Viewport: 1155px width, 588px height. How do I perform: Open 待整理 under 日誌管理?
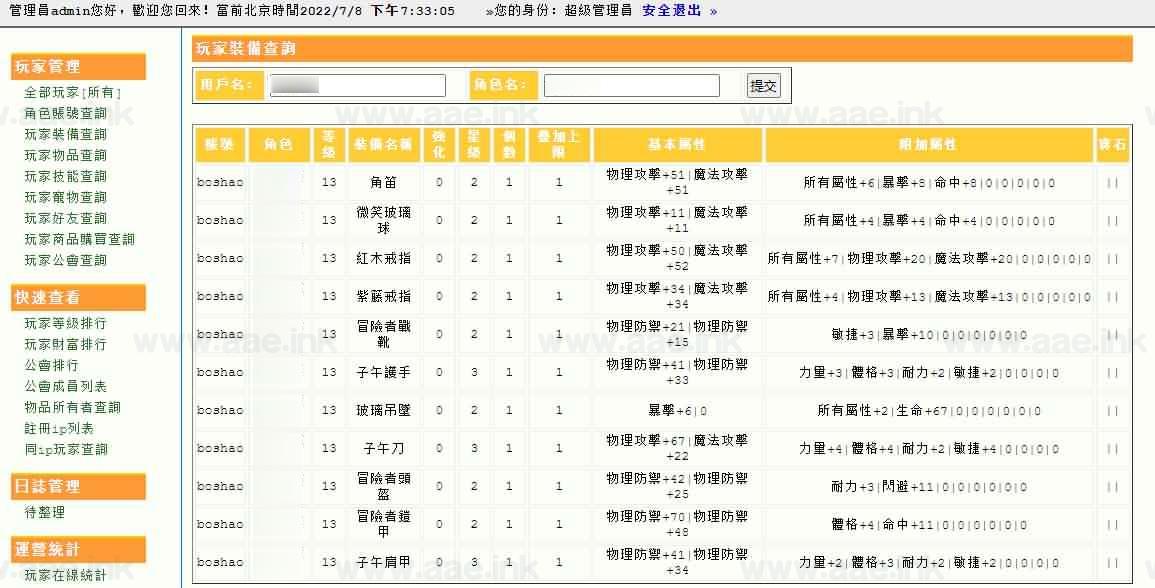[44, 513]
